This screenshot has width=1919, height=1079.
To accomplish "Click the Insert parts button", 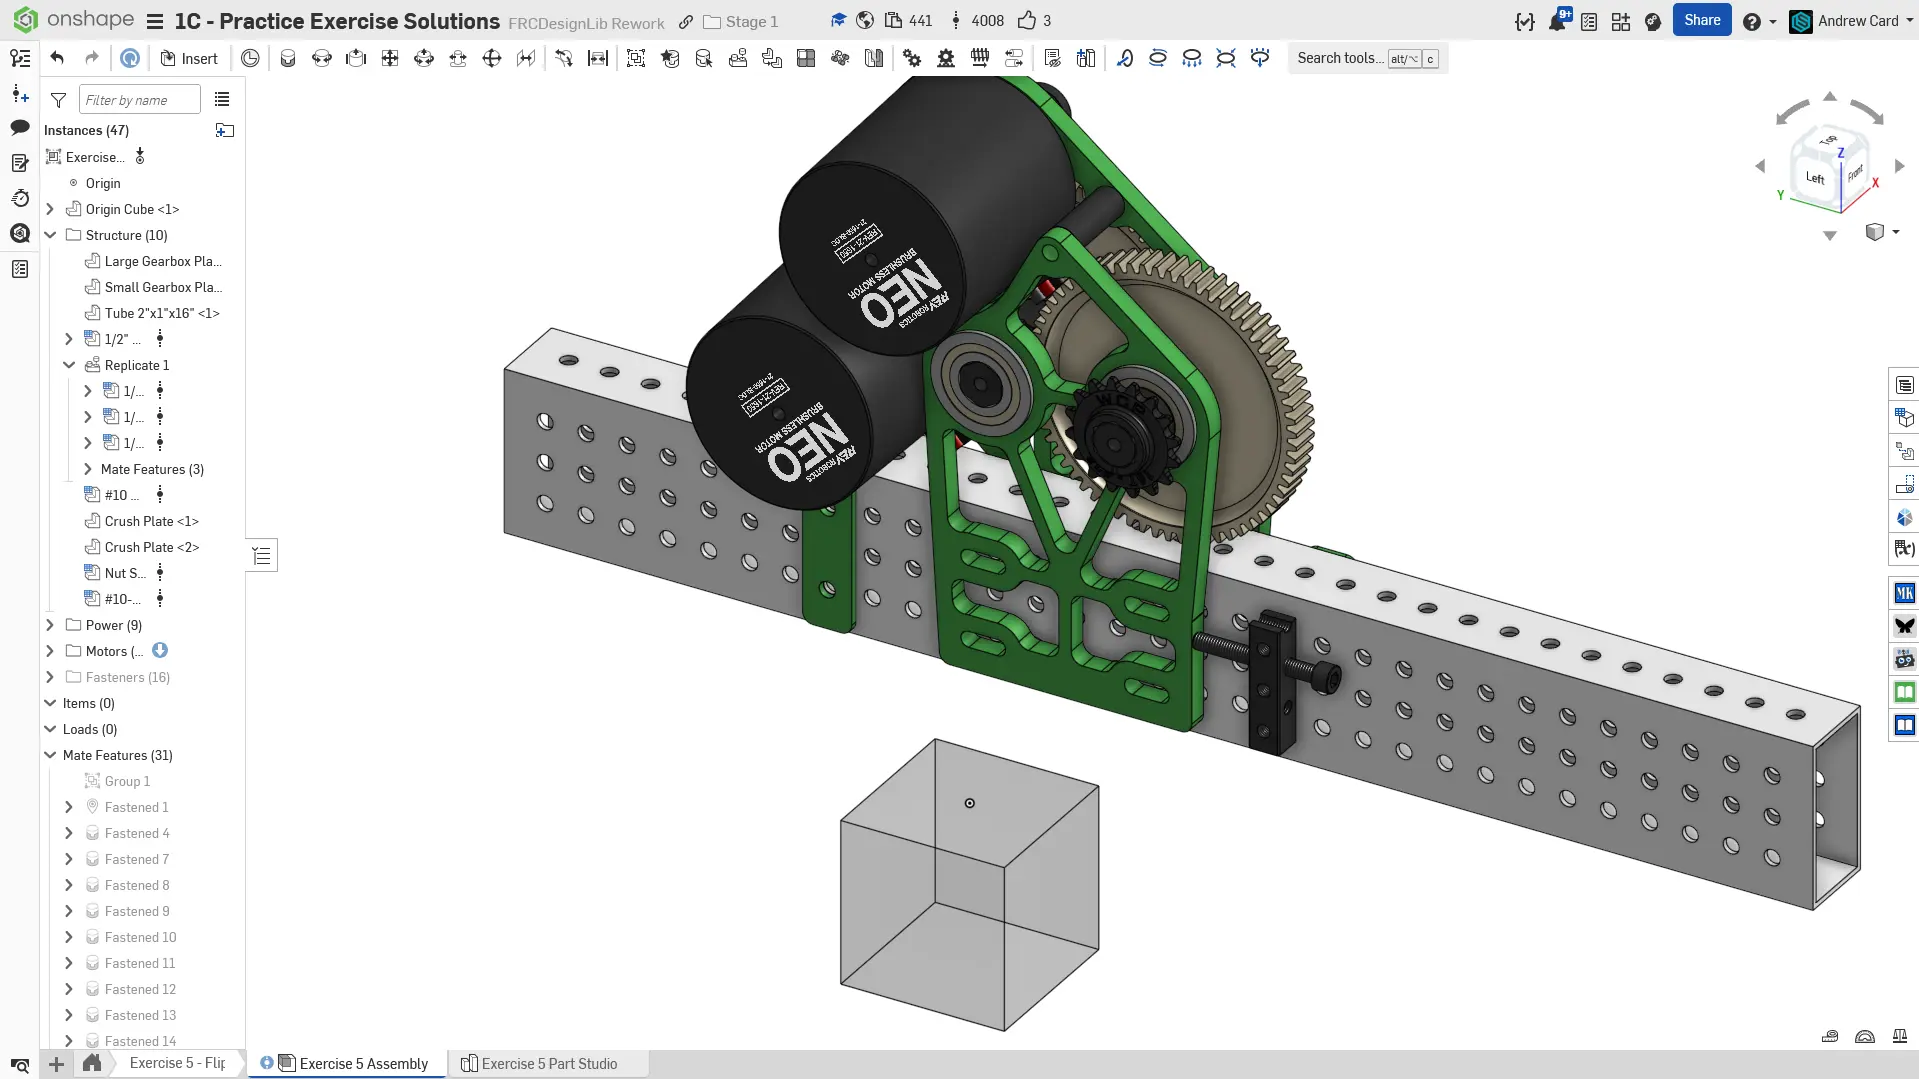I will 189,58.
